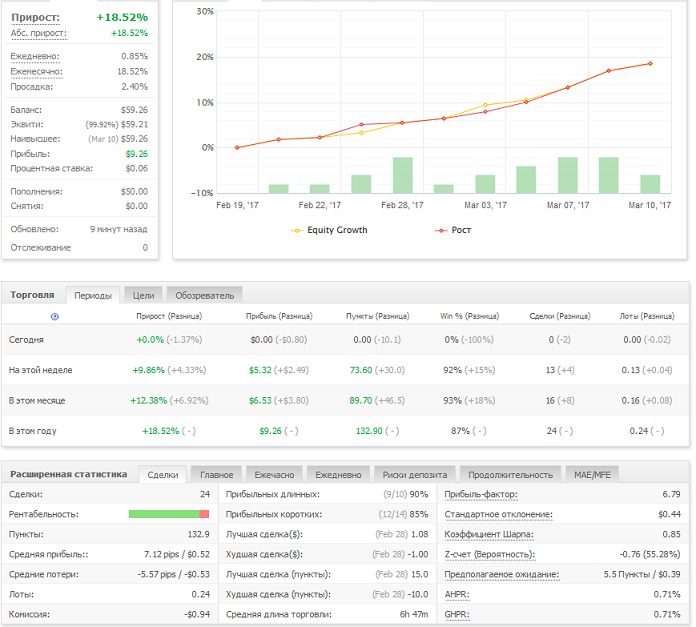
Task: Click the 6.79 profit factor value
Action: 671,494
